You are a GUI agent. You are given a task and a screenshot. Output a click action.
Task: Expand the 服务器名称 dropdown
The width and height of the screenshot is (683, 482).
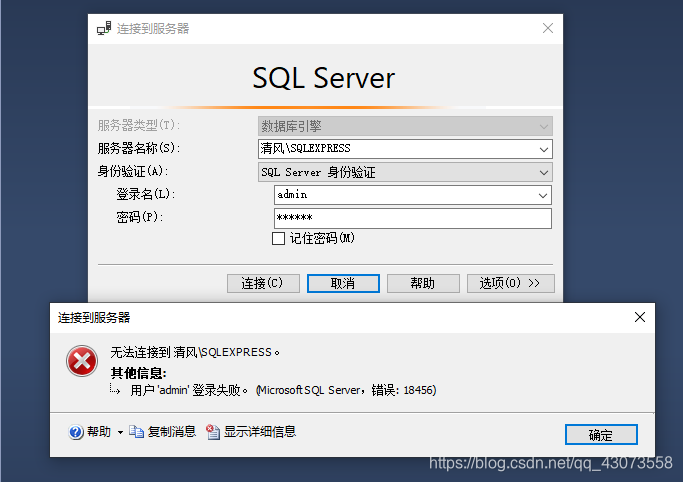(x=544, y=149)
